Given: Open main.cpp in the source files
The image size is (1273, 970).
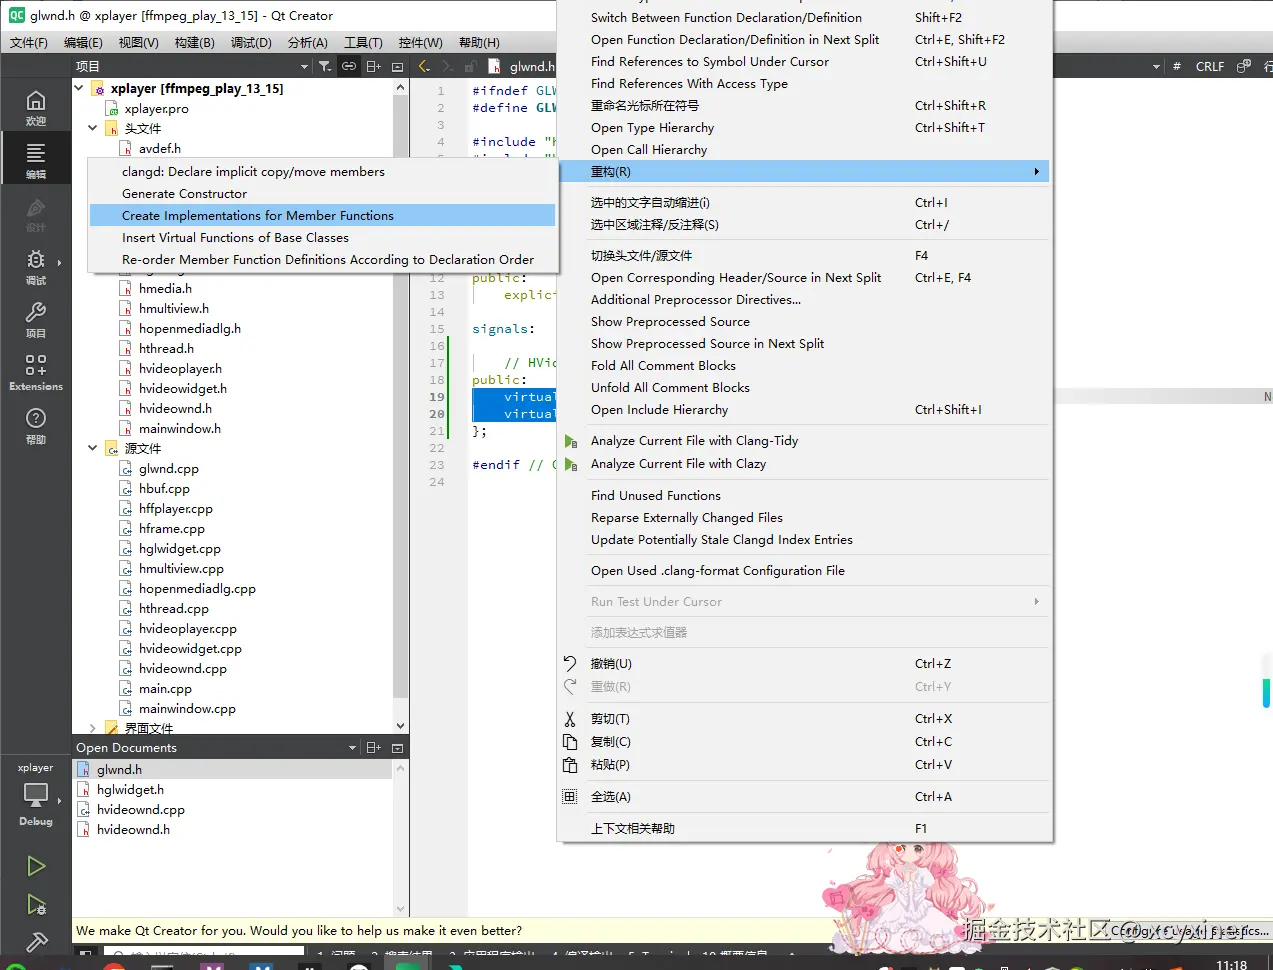Looking at the screenshot, I should pyautogui.click(x=165, y=688).
